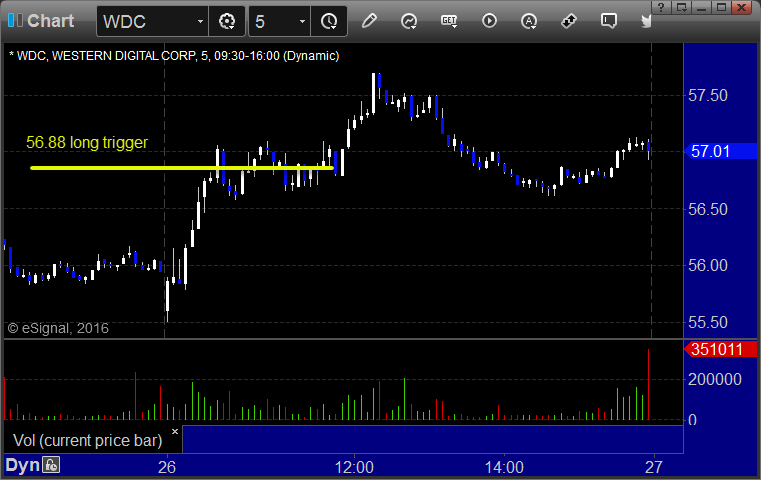761x480 pixels.
Task: Open the window options dropdown icon
Action: click(x=682, y=7)
